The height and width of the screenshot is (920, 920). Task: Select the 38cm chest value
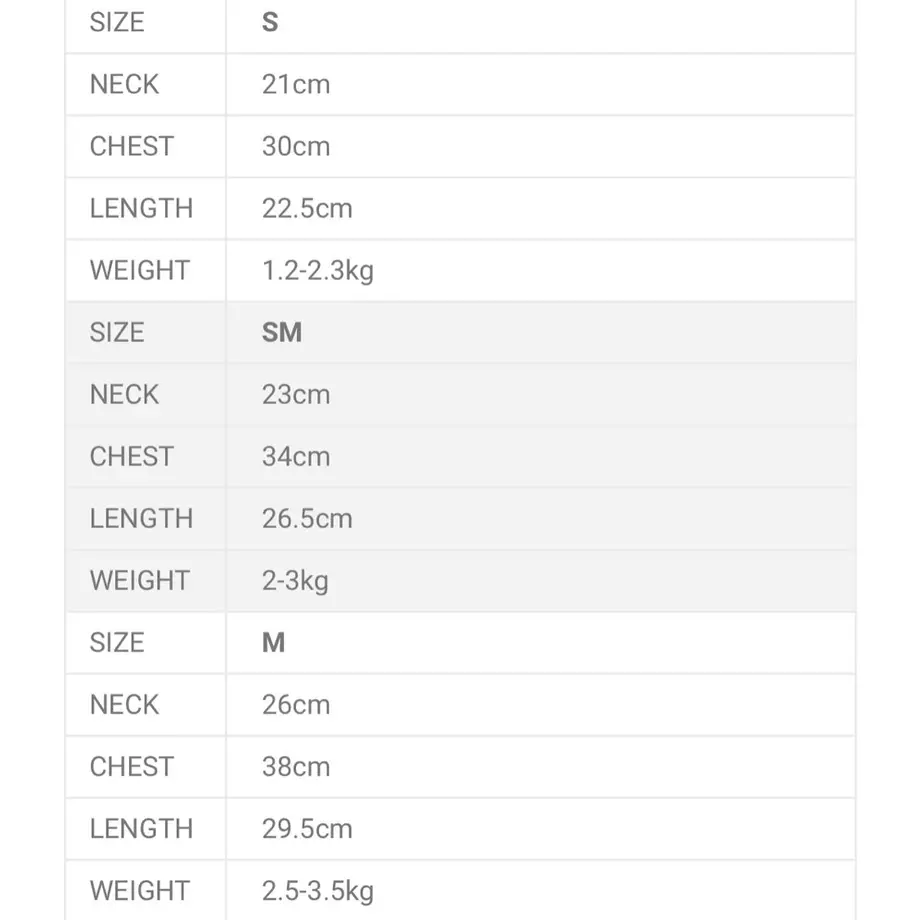(x=296, y=767)
